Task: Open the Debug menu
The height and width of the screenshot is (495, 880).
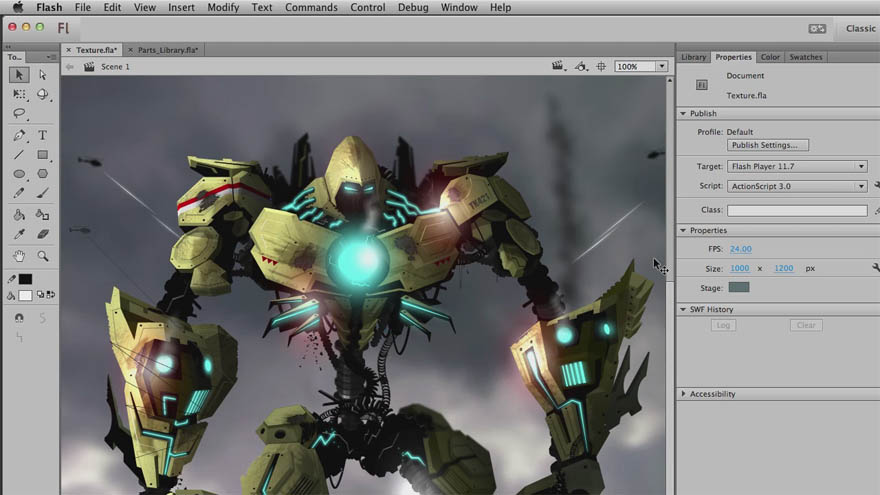Action: [413, 7]
